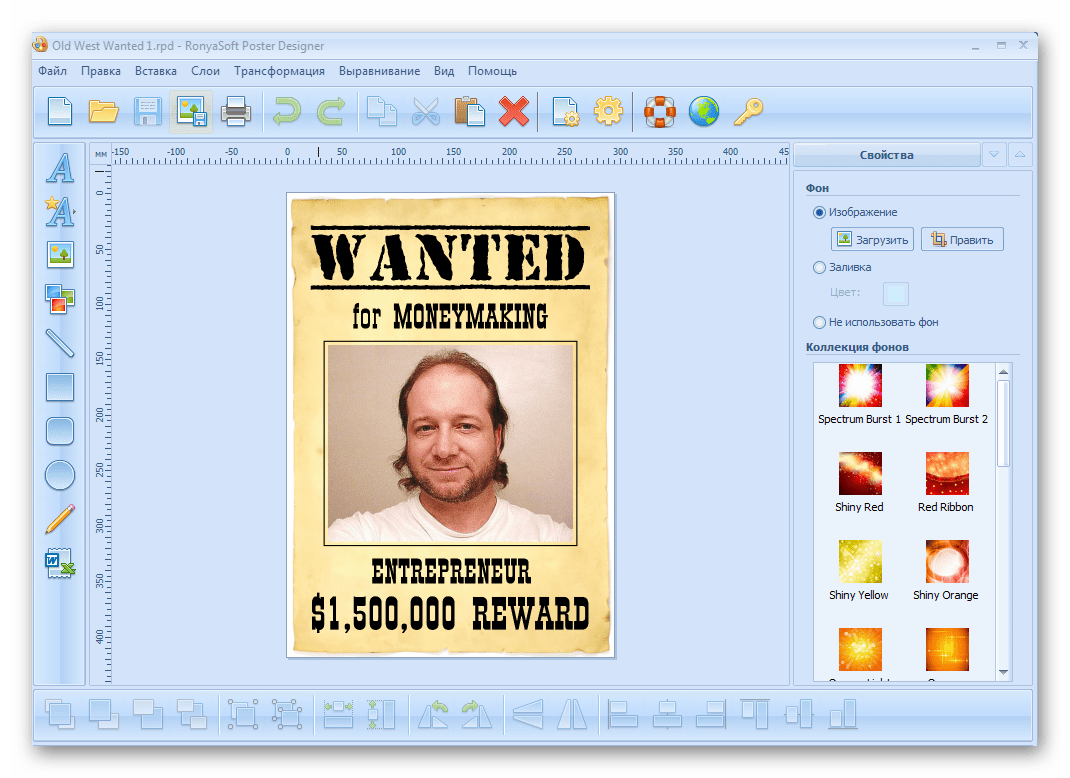Click the Править button
This screenshot has width=1070, height=778.
pos(961,240)
